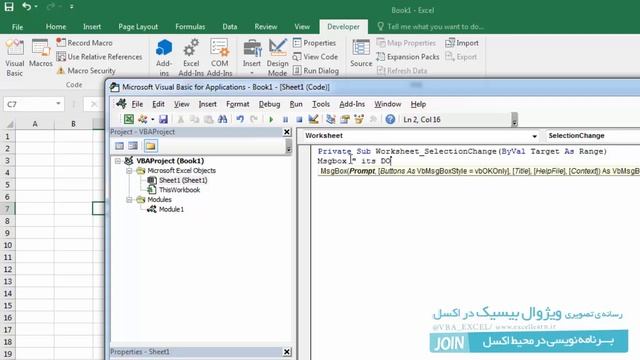Close the Project - VBAProject pane
Image resolution: width=640 pixels, height=360 pixels.
pos(287,132)
